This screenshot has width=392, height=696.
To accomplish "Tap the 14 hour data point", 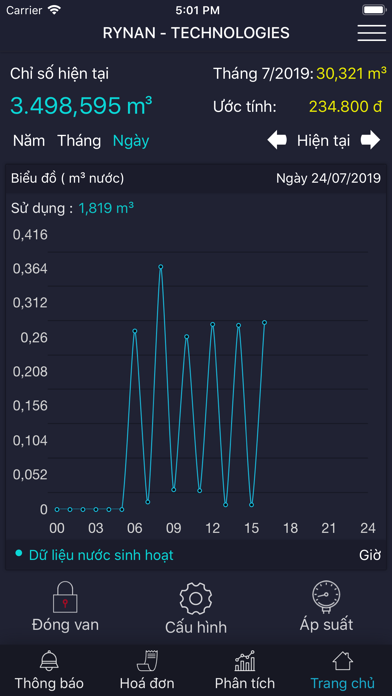I will coord(238,325).
